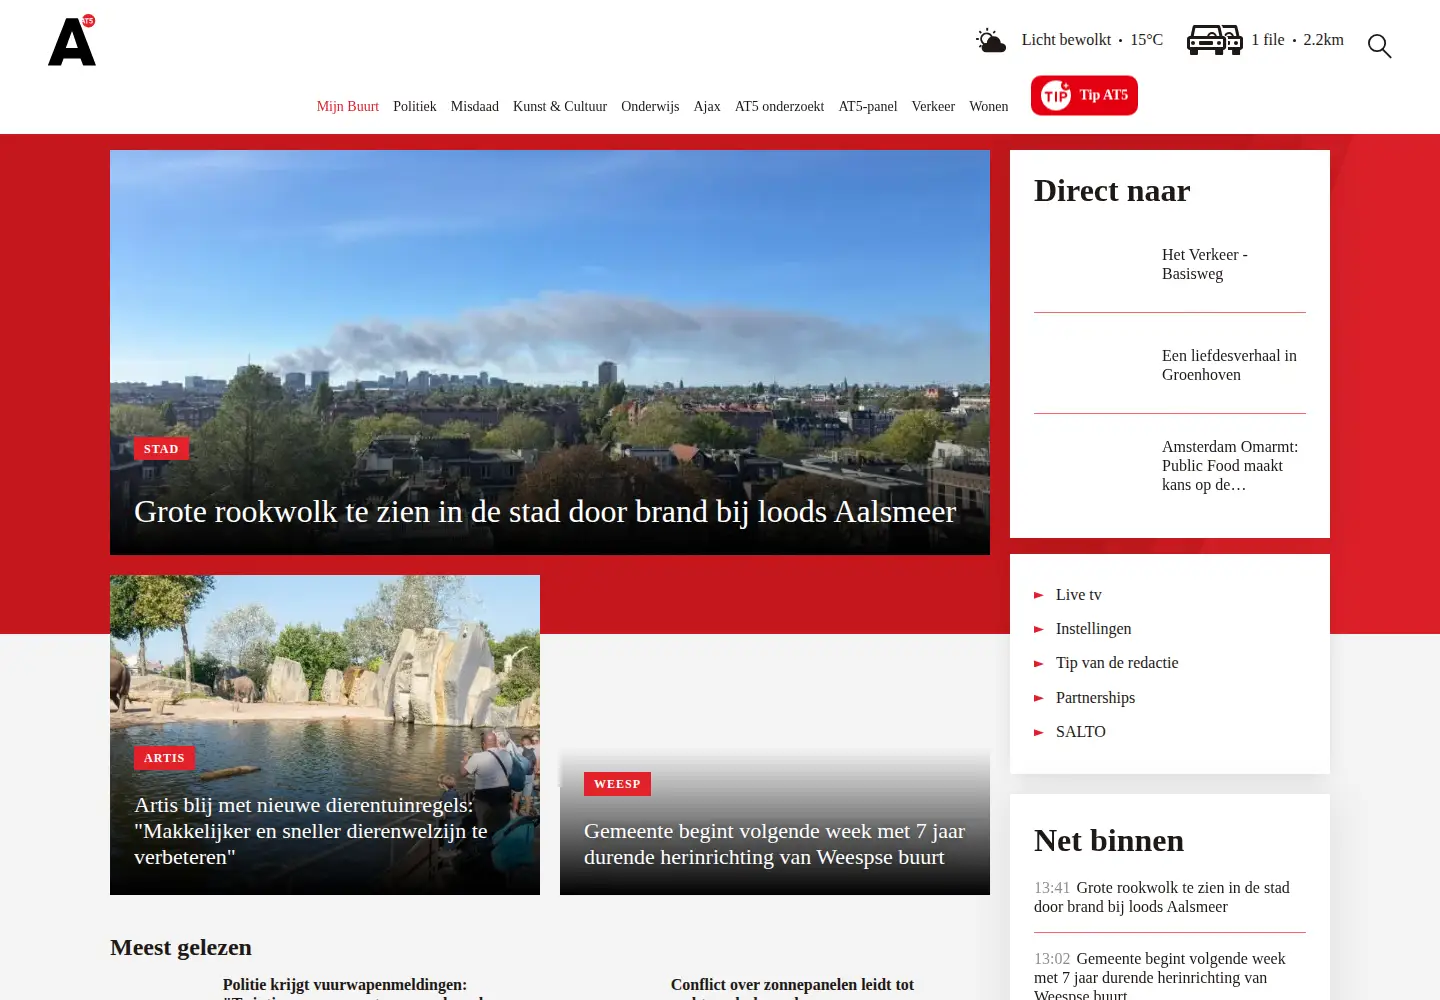Open the Onderwijs section
The width and height of the screenshot is (1440, 1000).
click(x=650, y=106)
